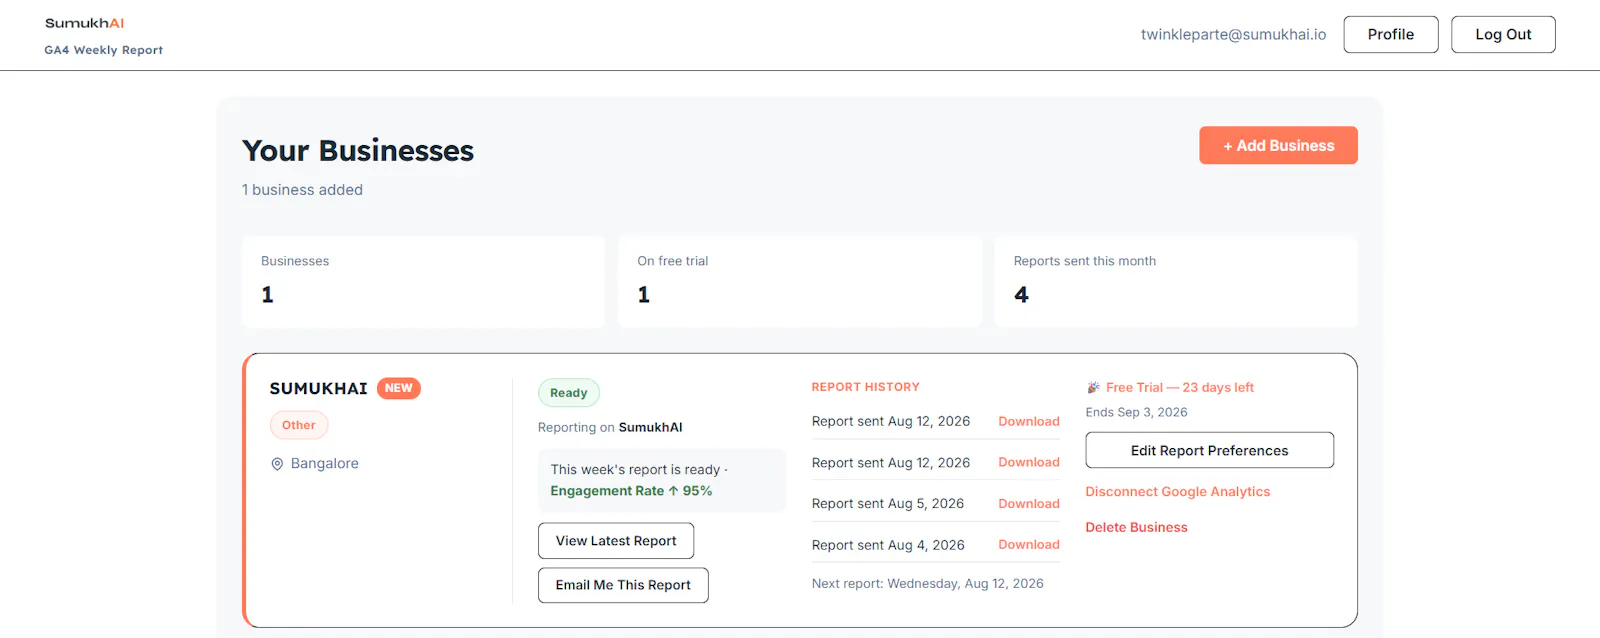Log out using the Log Out button
The height and width of the screenshot is (638, 1600).
point(1503,34)
